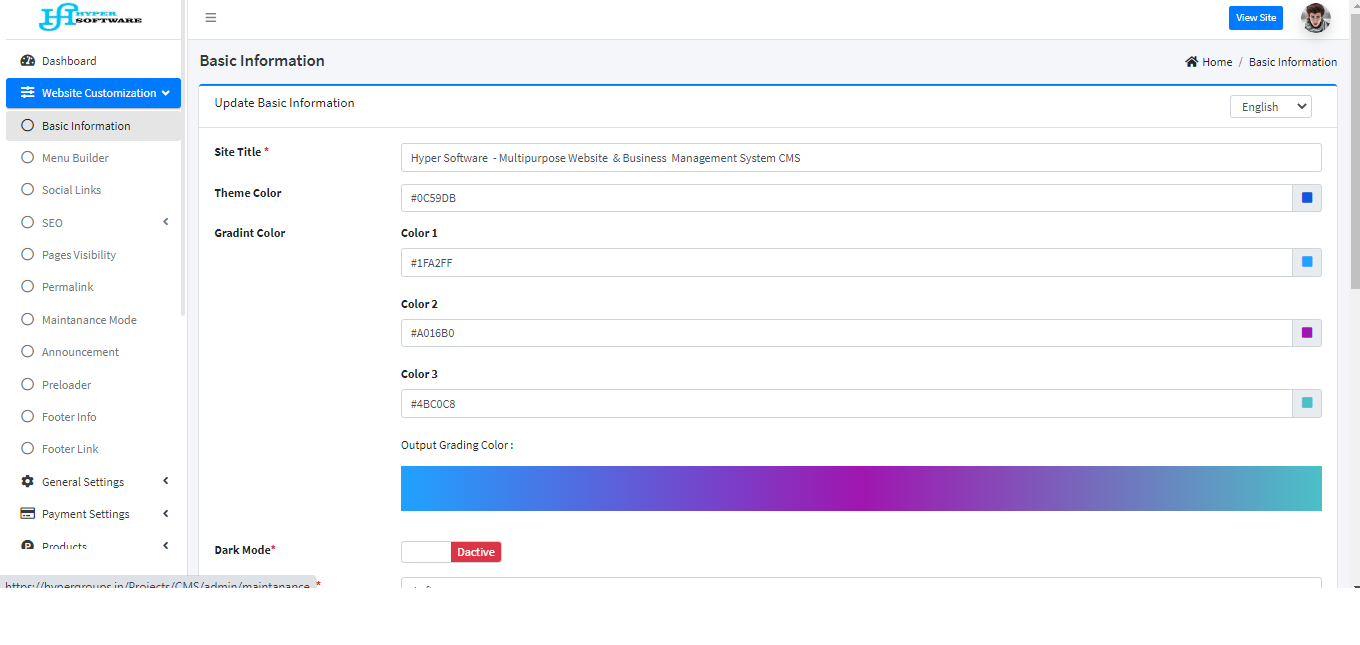Image resolution: width=1360 pixels, height=645 pixels.
Task: Toggle the Dark Mode switch
Action: tap(451, 552)
